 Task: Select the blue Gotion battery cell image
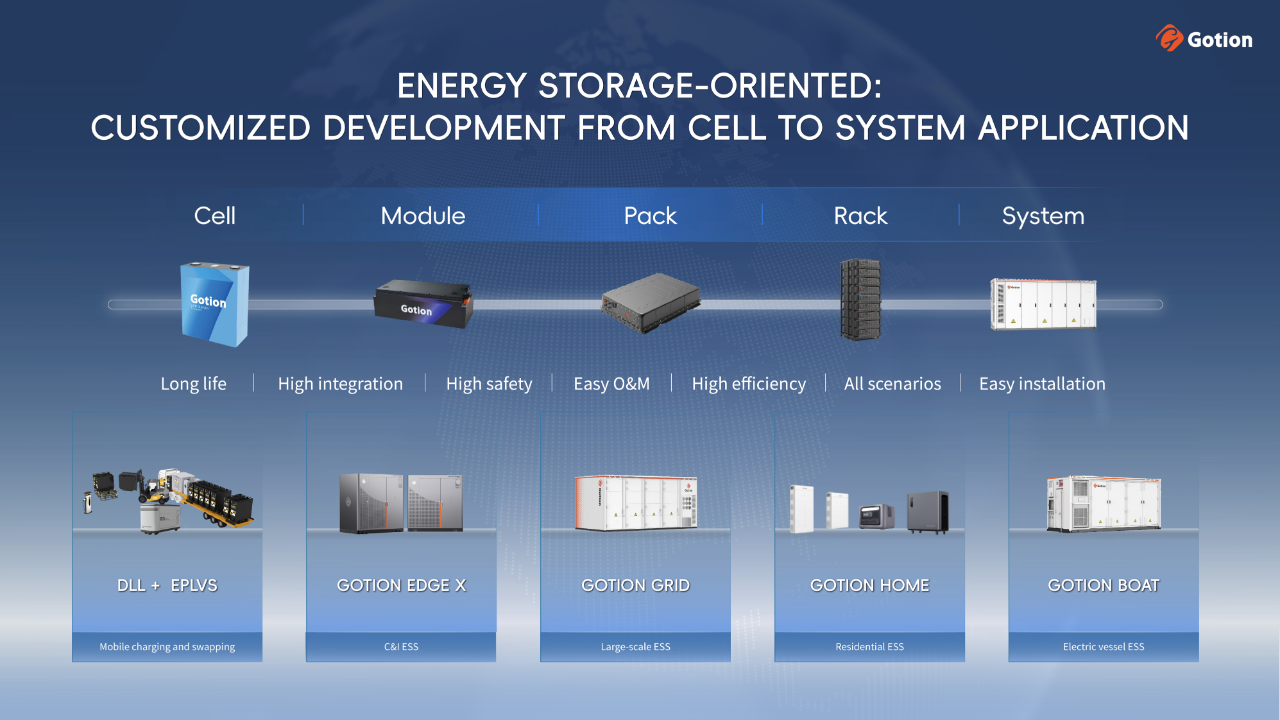point(215,304)
